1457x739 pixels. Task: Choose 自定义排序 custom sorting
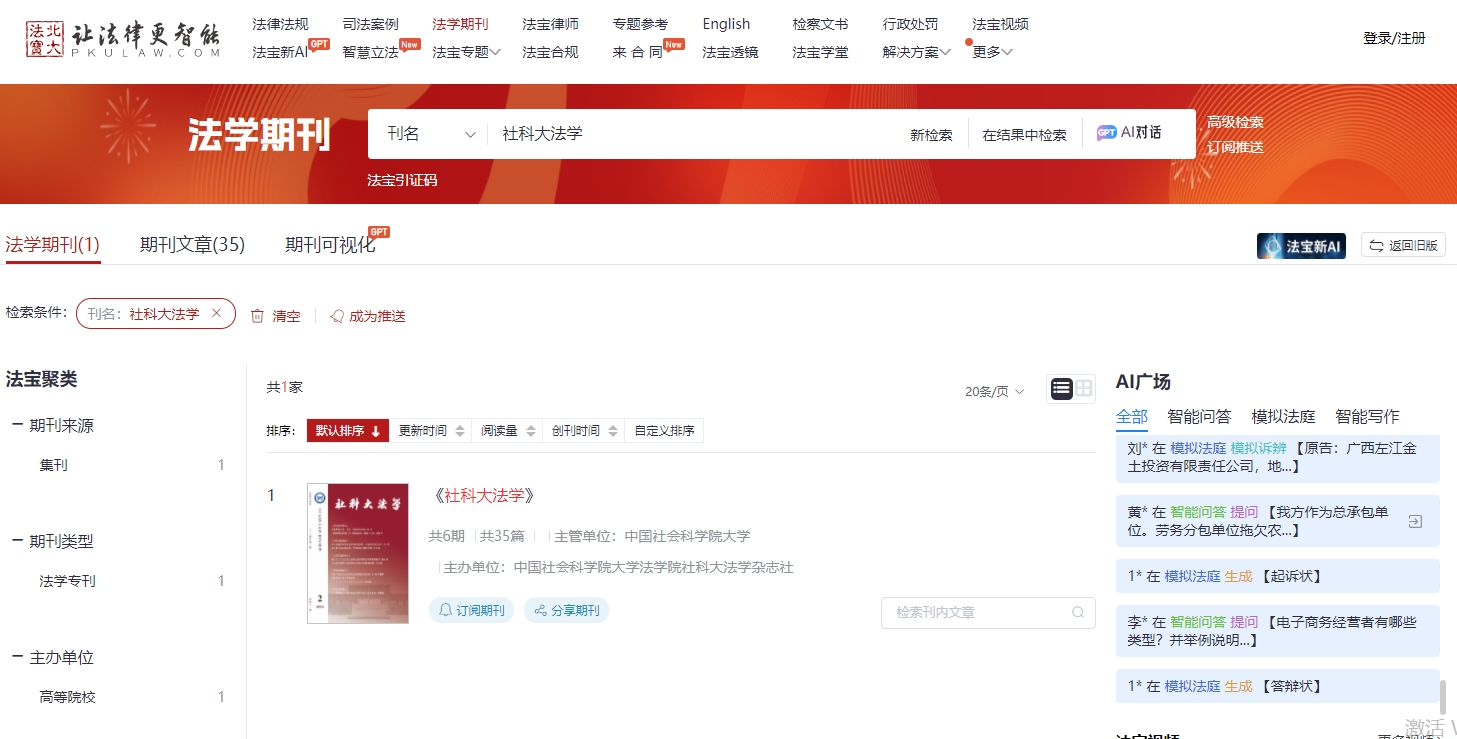pyautogui.click(x=664, y=431)
